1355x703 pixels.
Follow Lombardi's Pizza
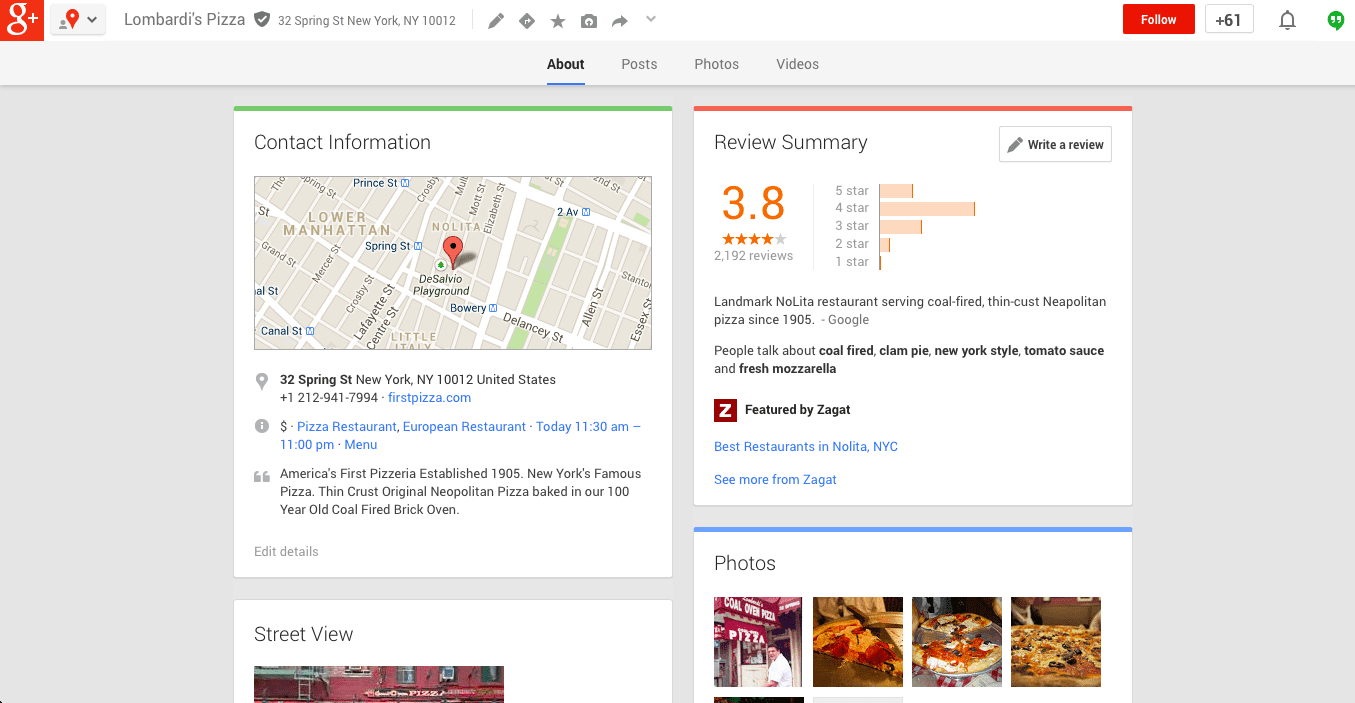click(1158, 20)
